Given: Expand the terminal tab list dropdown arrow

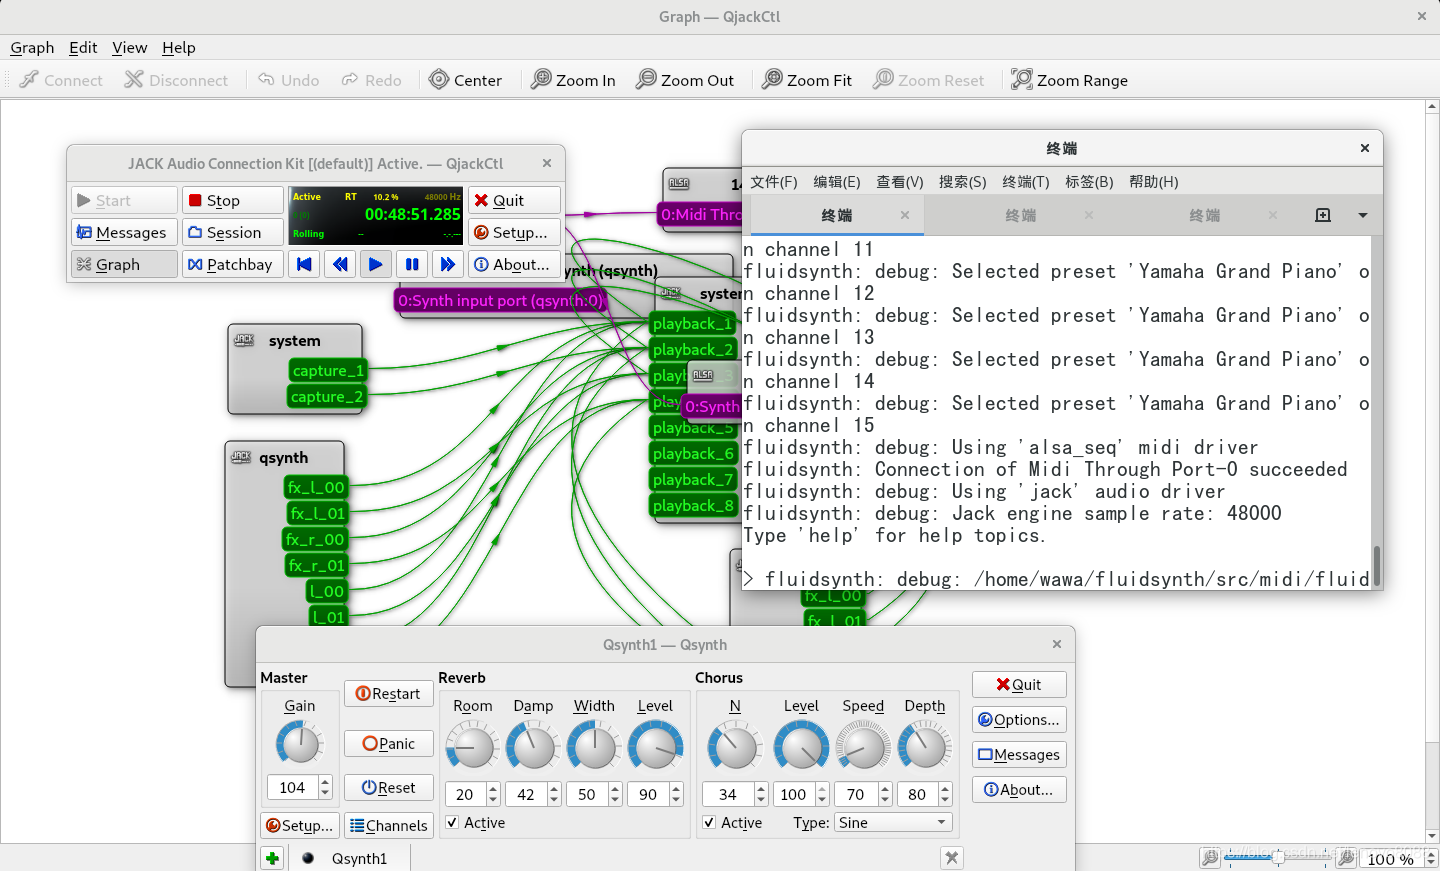Looking at the screenshot, I should click(1362, 215).
